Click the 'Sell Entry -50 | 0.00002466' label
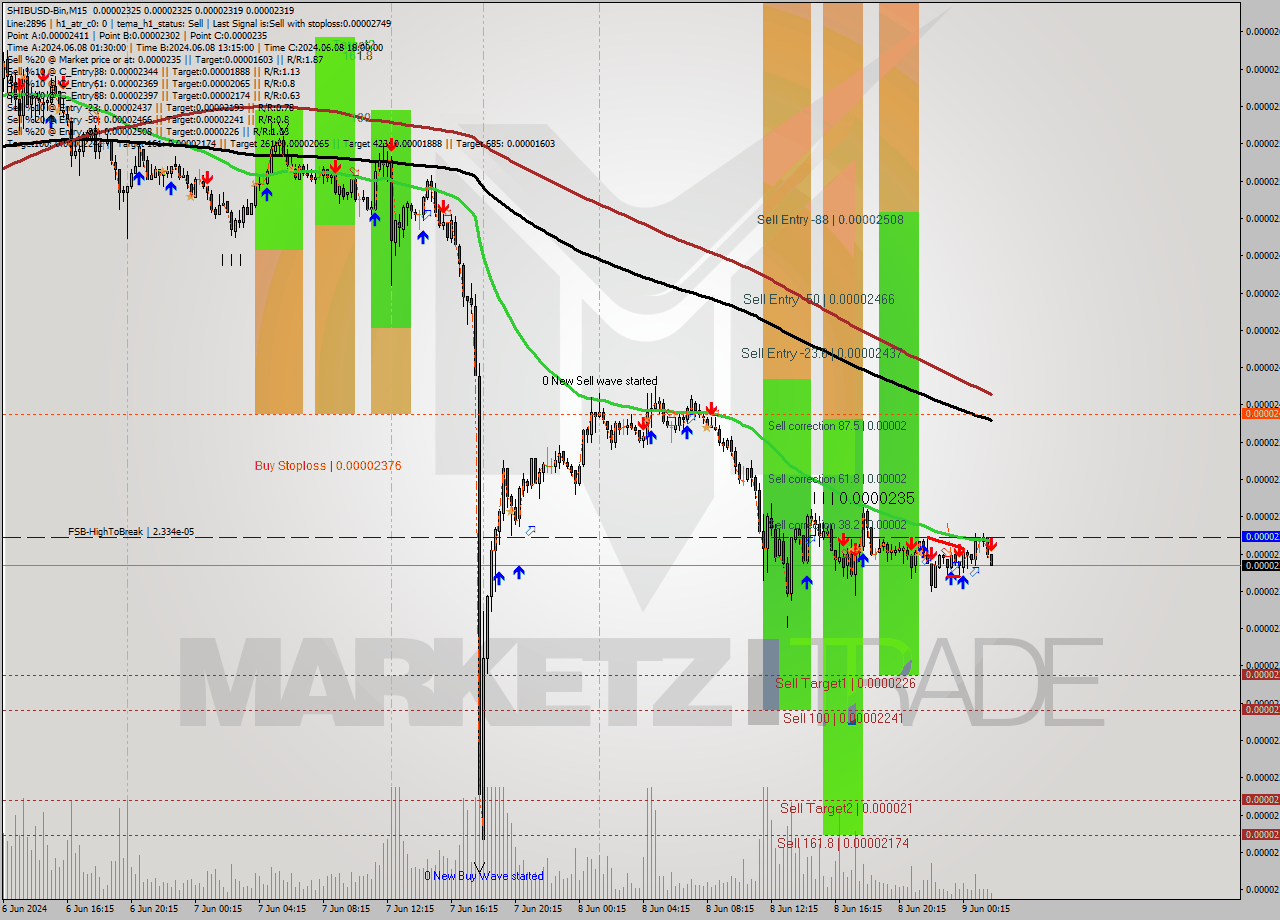 819,299
